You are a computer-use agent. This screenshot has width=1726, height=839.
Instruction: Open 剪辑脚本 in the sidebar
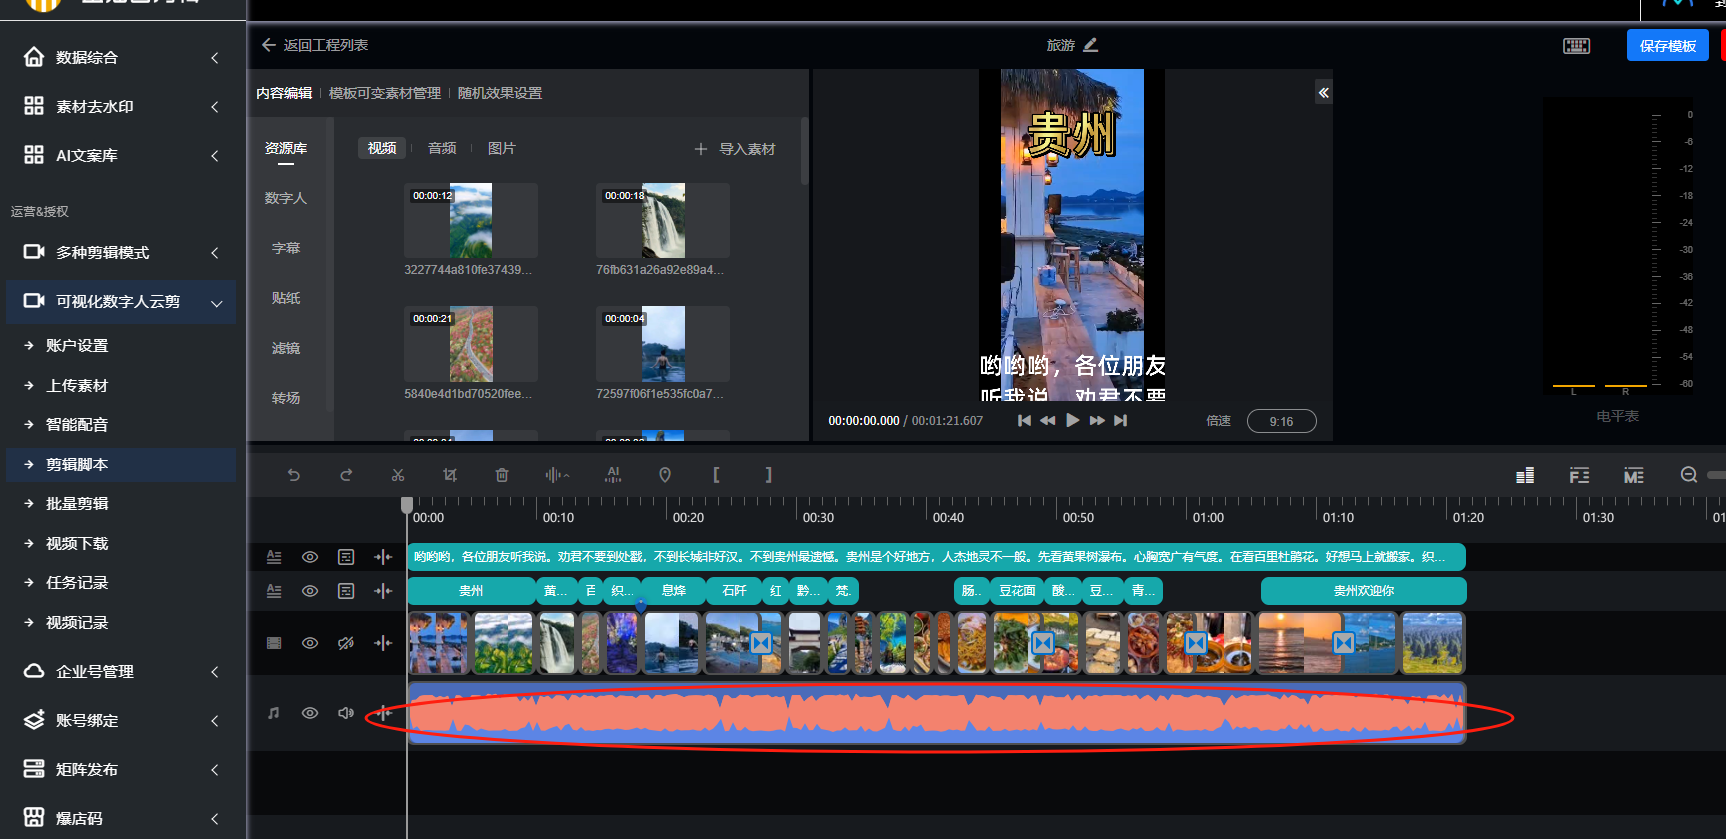pos(121,464)
